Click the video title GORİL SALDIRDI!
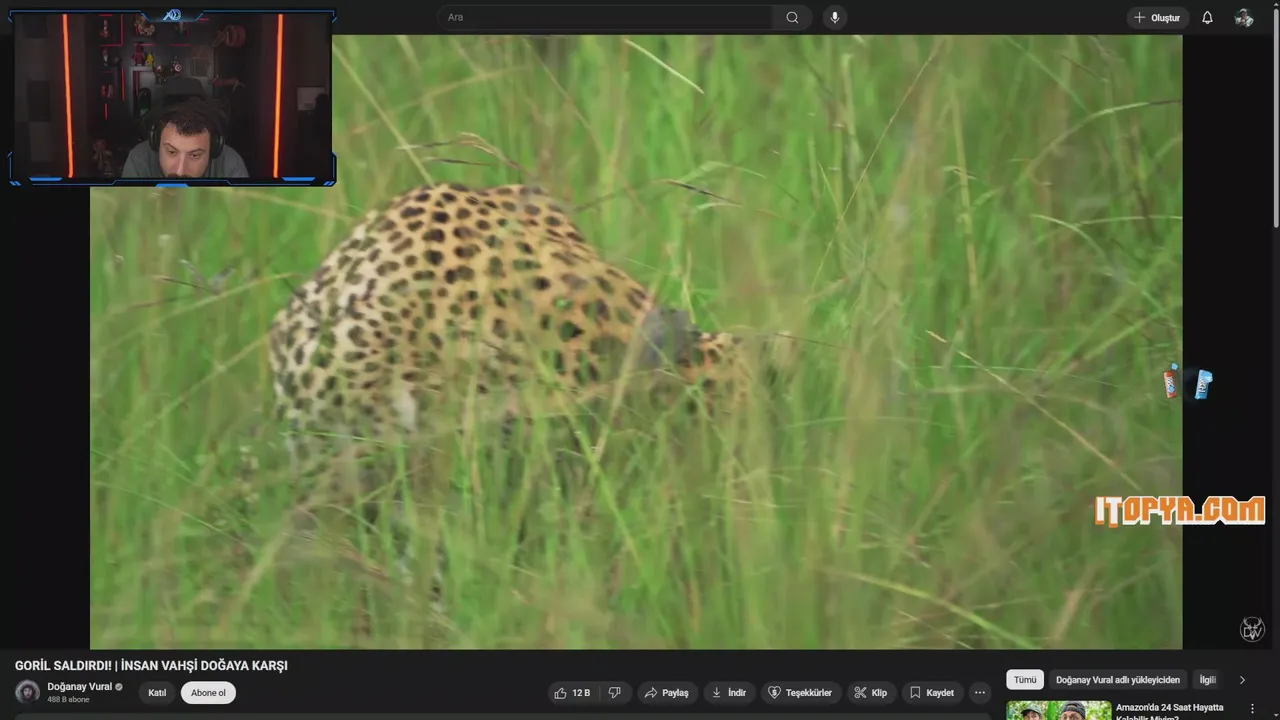This screenshot has width=1280, height=720. [x=151, y=666]
